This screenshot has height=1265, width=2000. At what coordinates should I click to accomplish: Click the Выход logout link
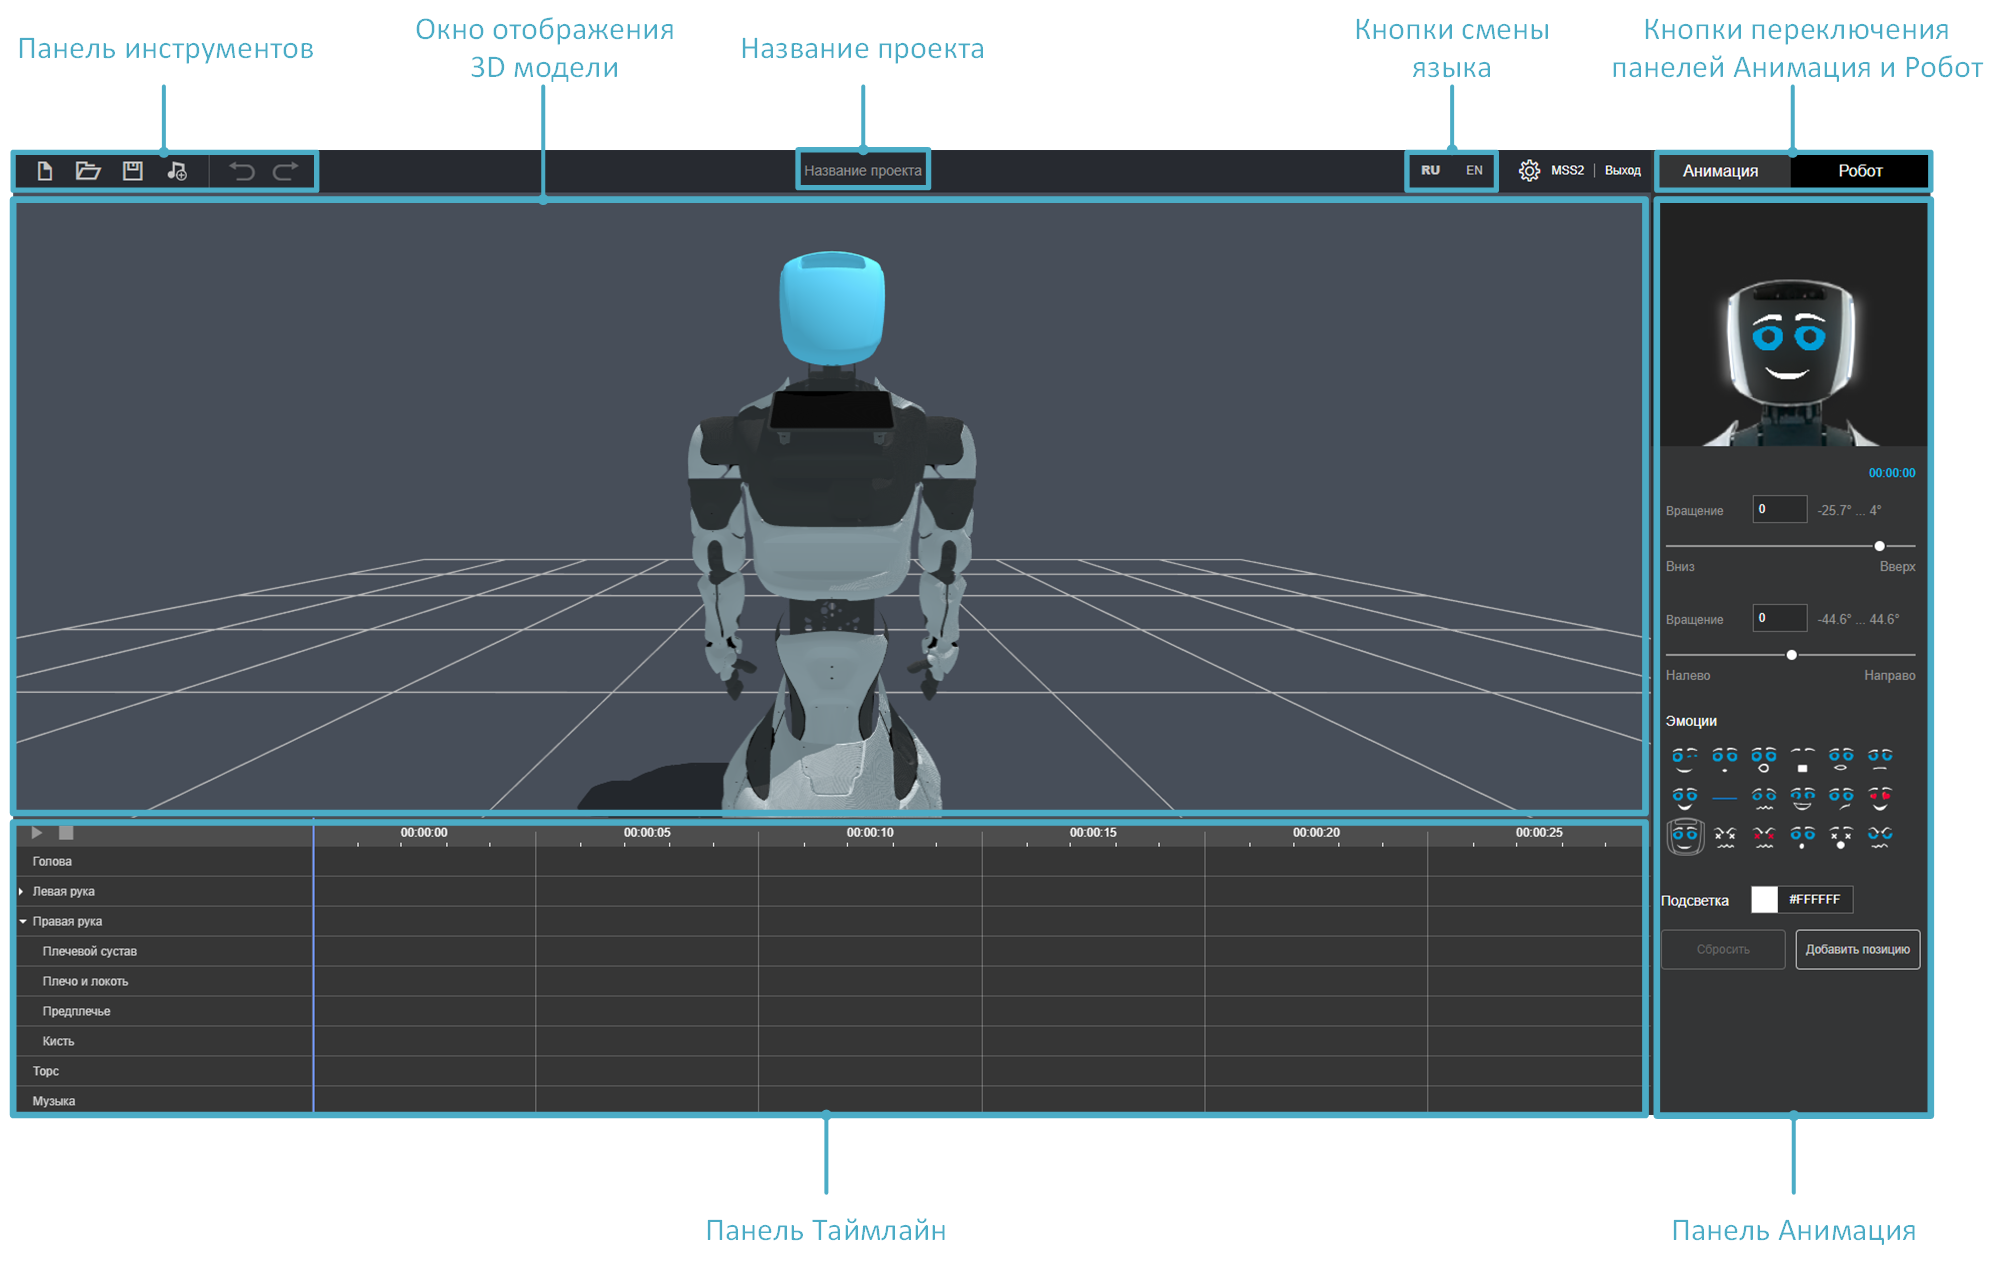pyautogui.click(x=1623, y=171)
